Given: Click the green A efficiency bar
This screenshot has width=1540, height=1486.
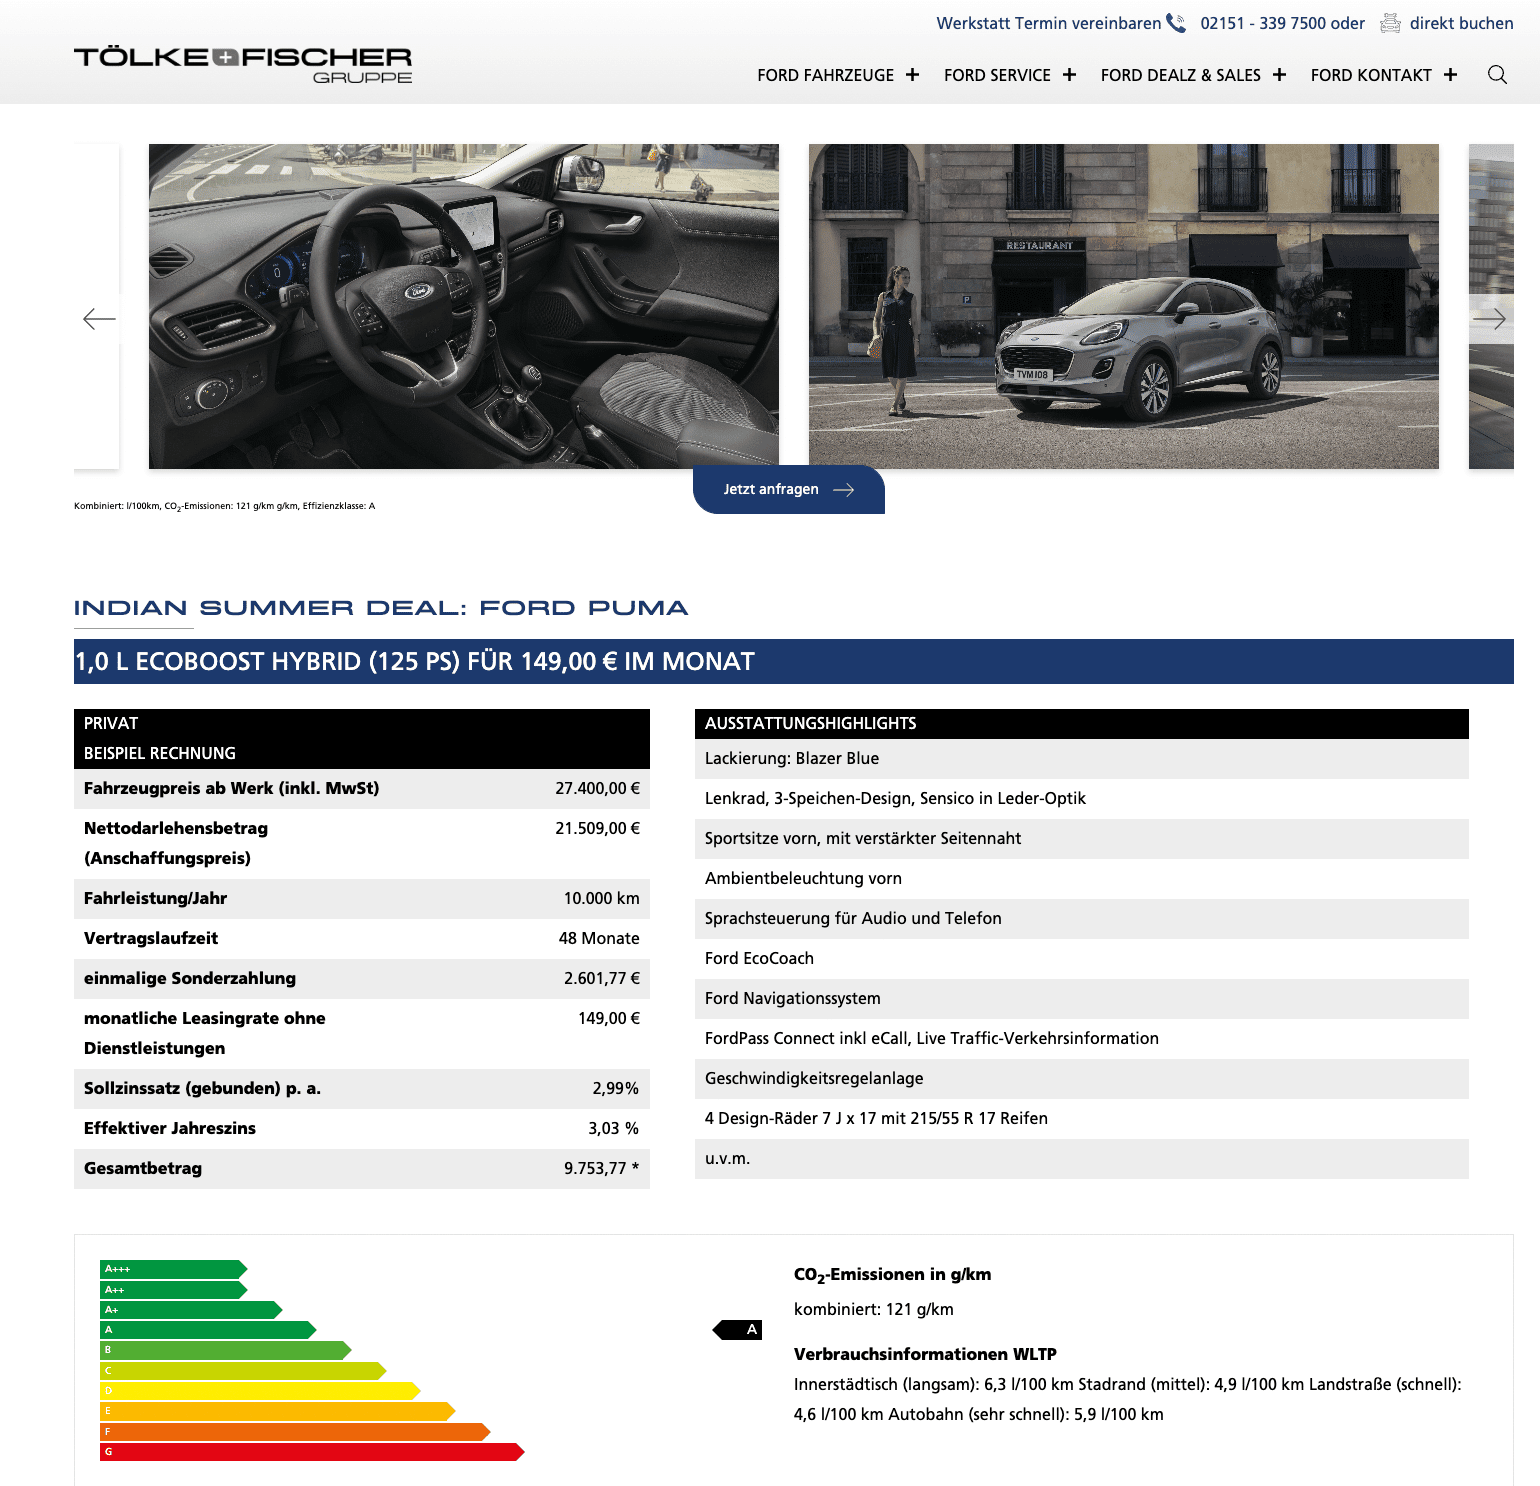Looking at the screenshot, I should (x=208, y=1330).
